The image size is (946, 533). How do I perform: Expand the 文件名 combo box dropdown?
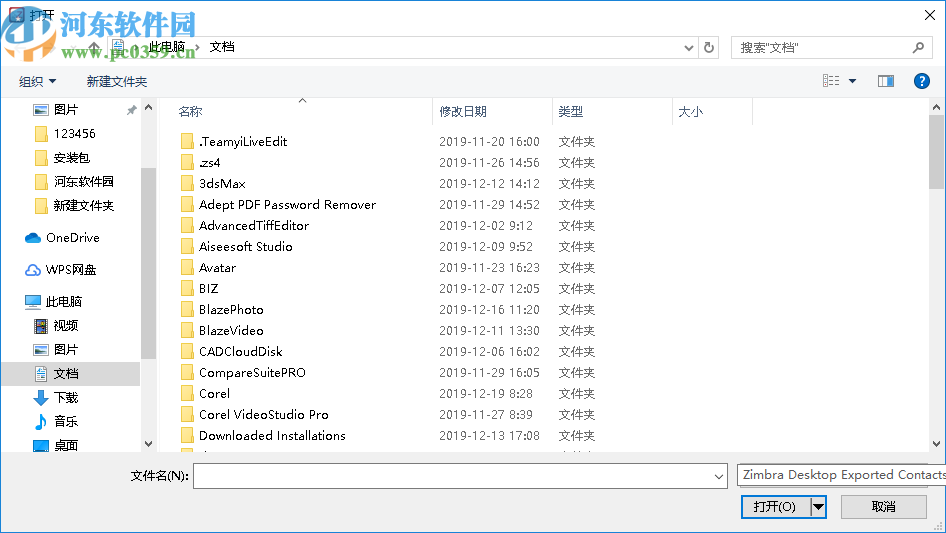719,477
